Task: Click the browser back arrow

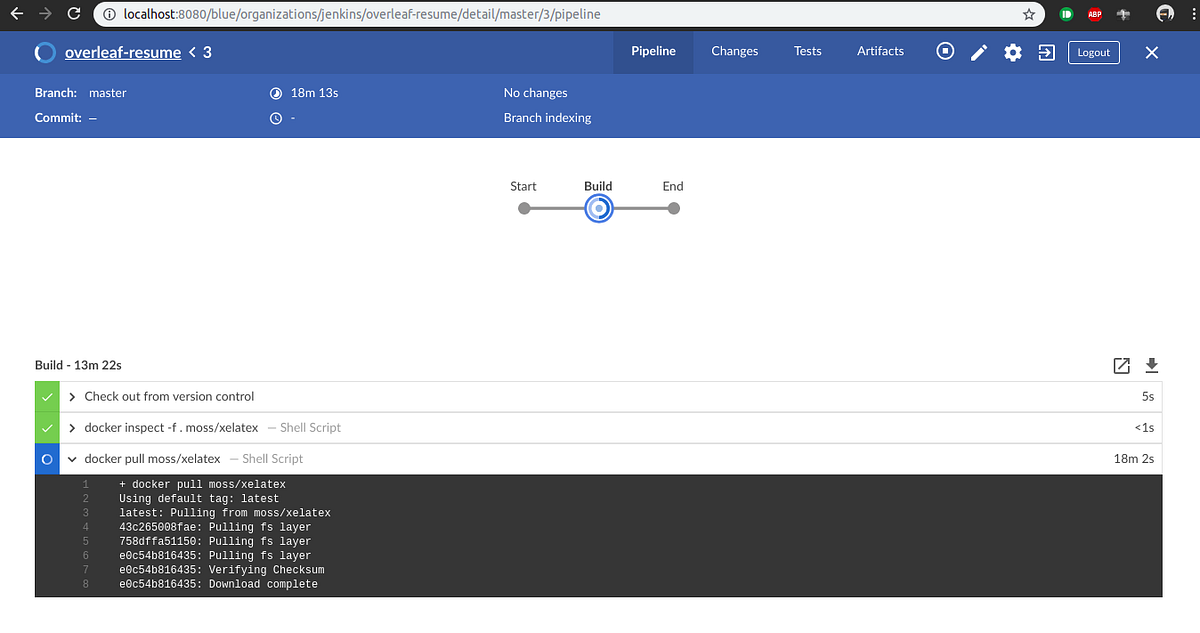Action: coord(16,15)
